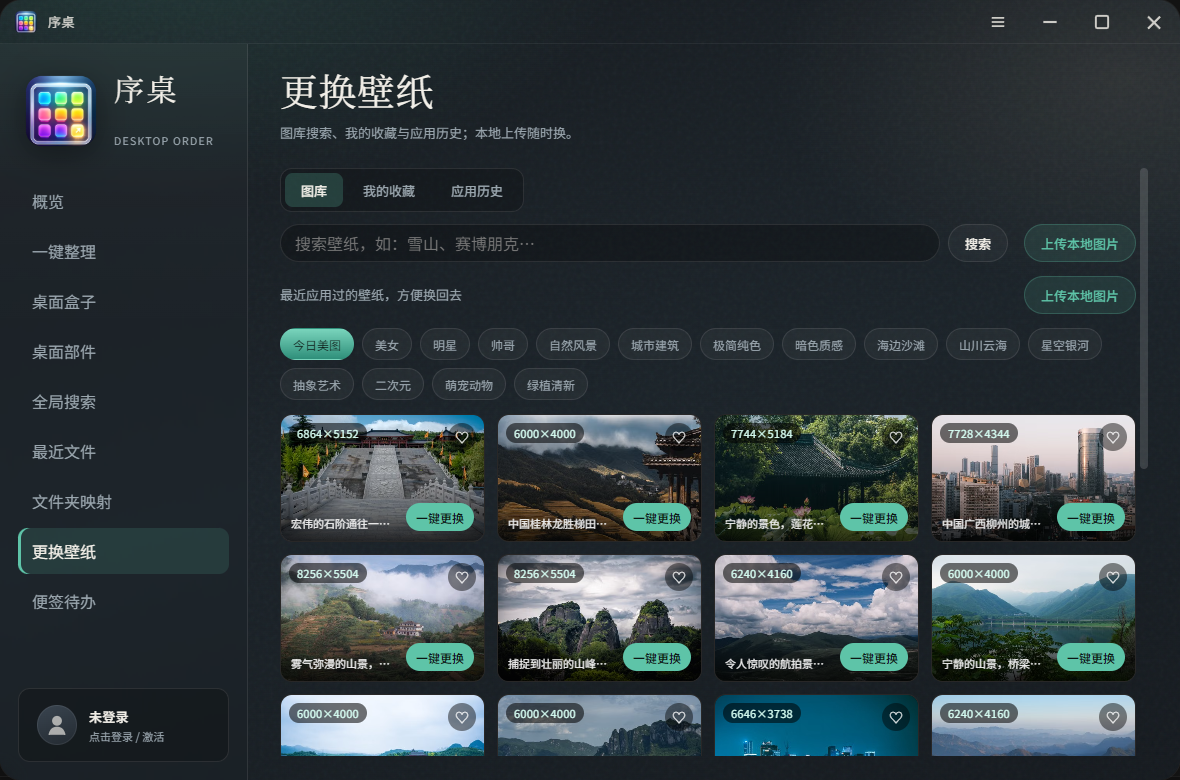Open 概览 in the sidebar
Viewport: 1180px width, 780px height.
coord(123,202)
